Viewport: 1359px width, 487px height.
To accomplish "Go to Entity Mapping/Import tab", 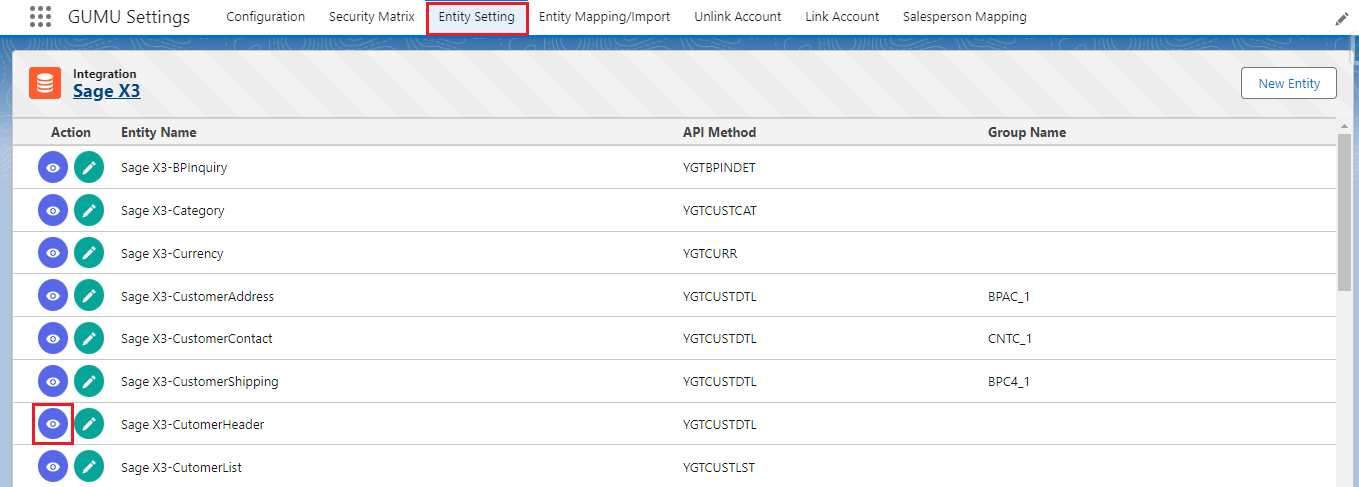I will coord(604,17).
